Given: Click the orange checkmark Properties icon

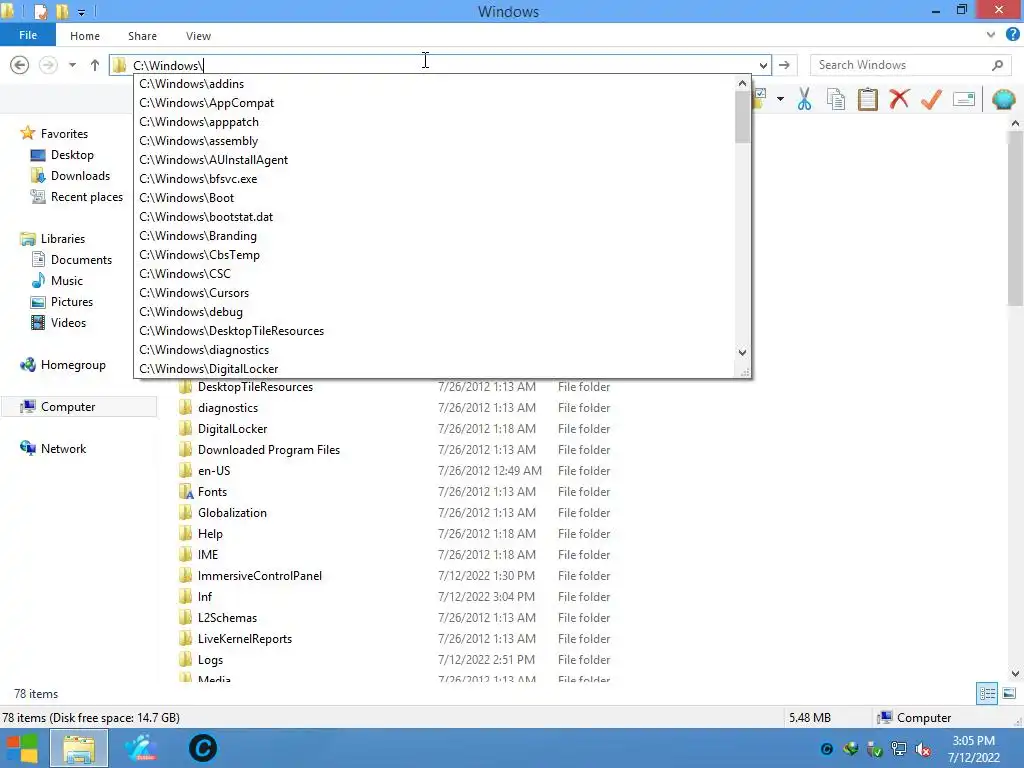Looking at the screenshot, I should coord(931,99).
